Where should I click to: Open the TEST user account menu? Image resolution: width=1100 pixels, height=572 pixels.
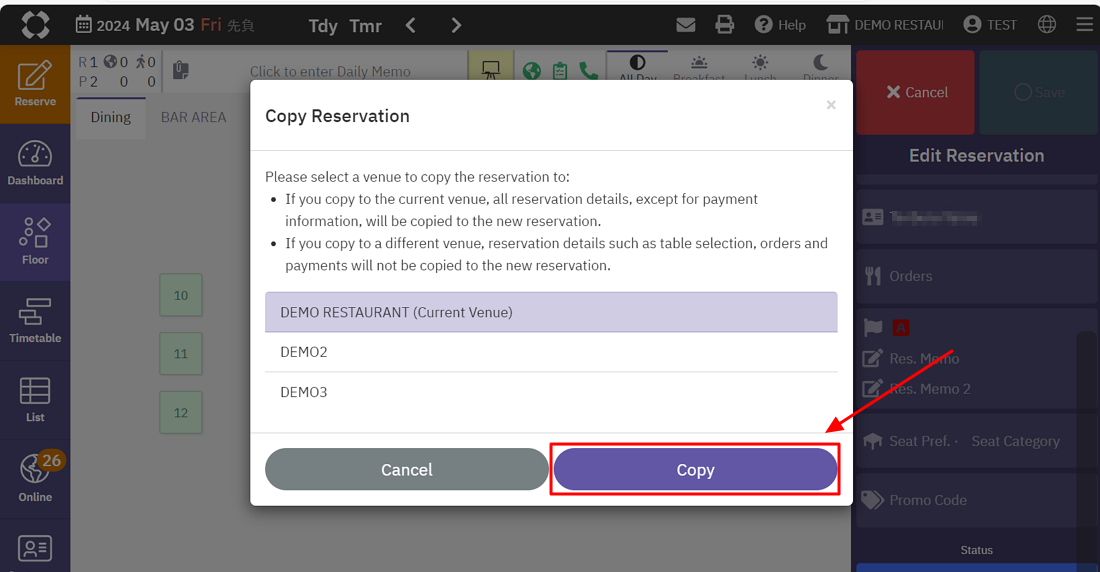[x=989, y=25]
